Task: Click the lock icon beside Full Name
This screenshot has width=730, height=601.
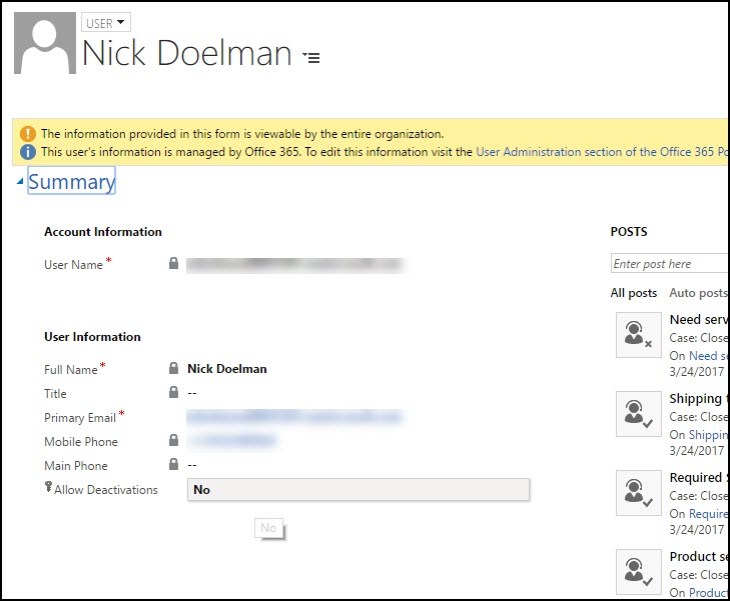Action: [x=174, y=369]
